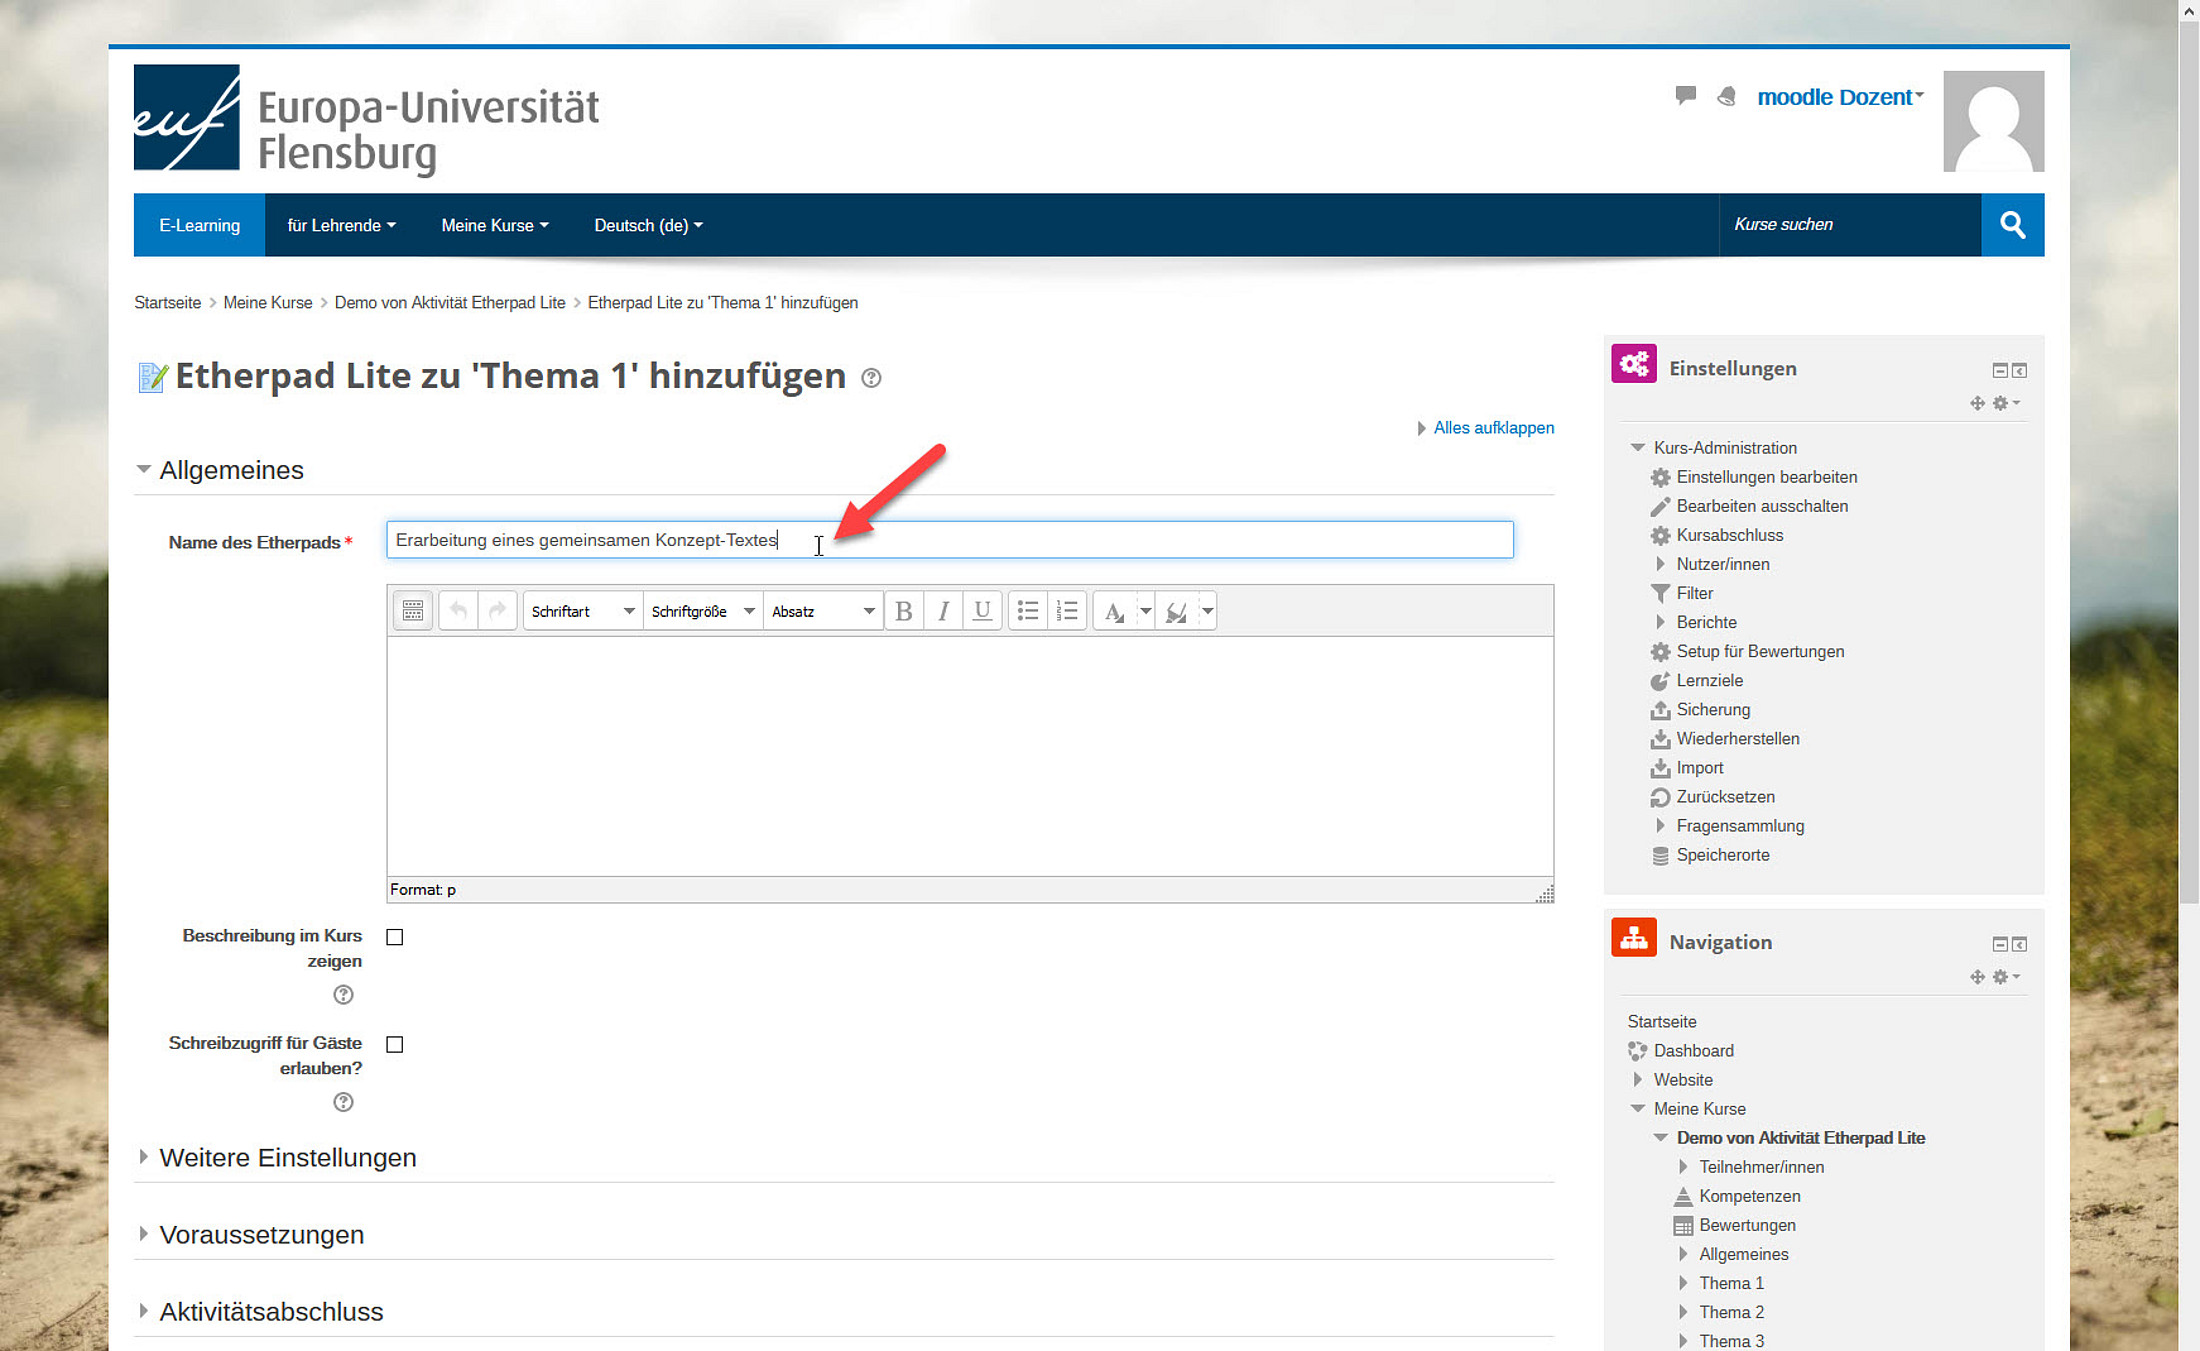2200x1351 pixels.
Task: Open the messages speech bubble icon
Action: point(1685,96)
